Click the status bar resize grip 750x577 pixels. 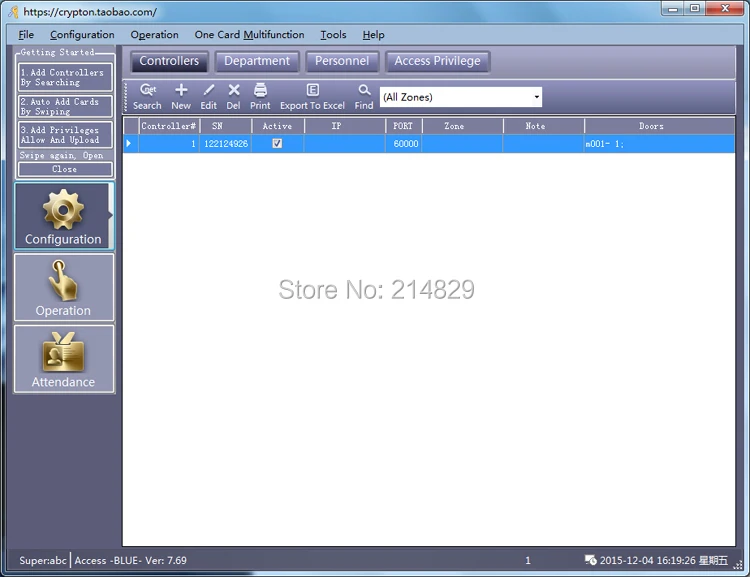click(x=738, y=565)
